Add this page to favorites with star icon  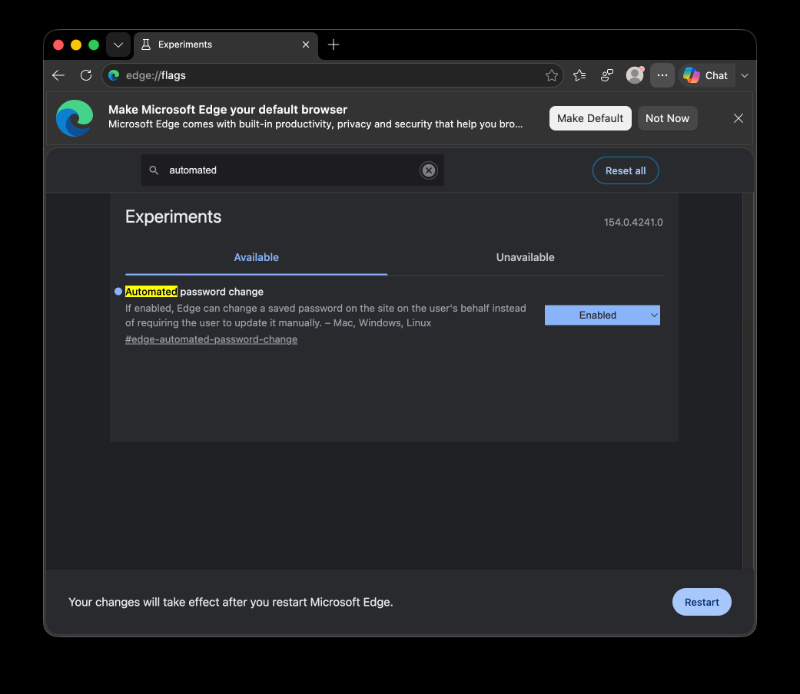tap(552, 76)
